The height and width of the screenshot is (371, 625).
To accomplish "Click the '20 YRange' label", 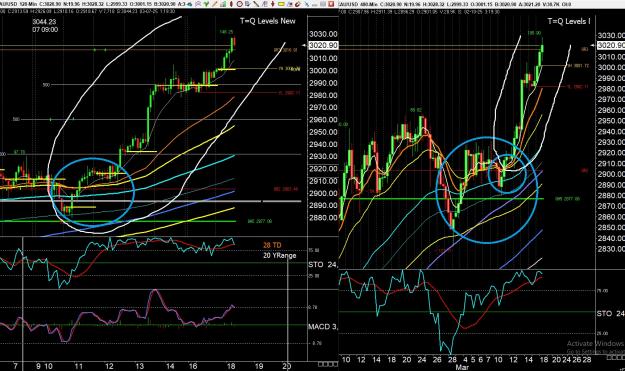I will (x=279, y=255).
